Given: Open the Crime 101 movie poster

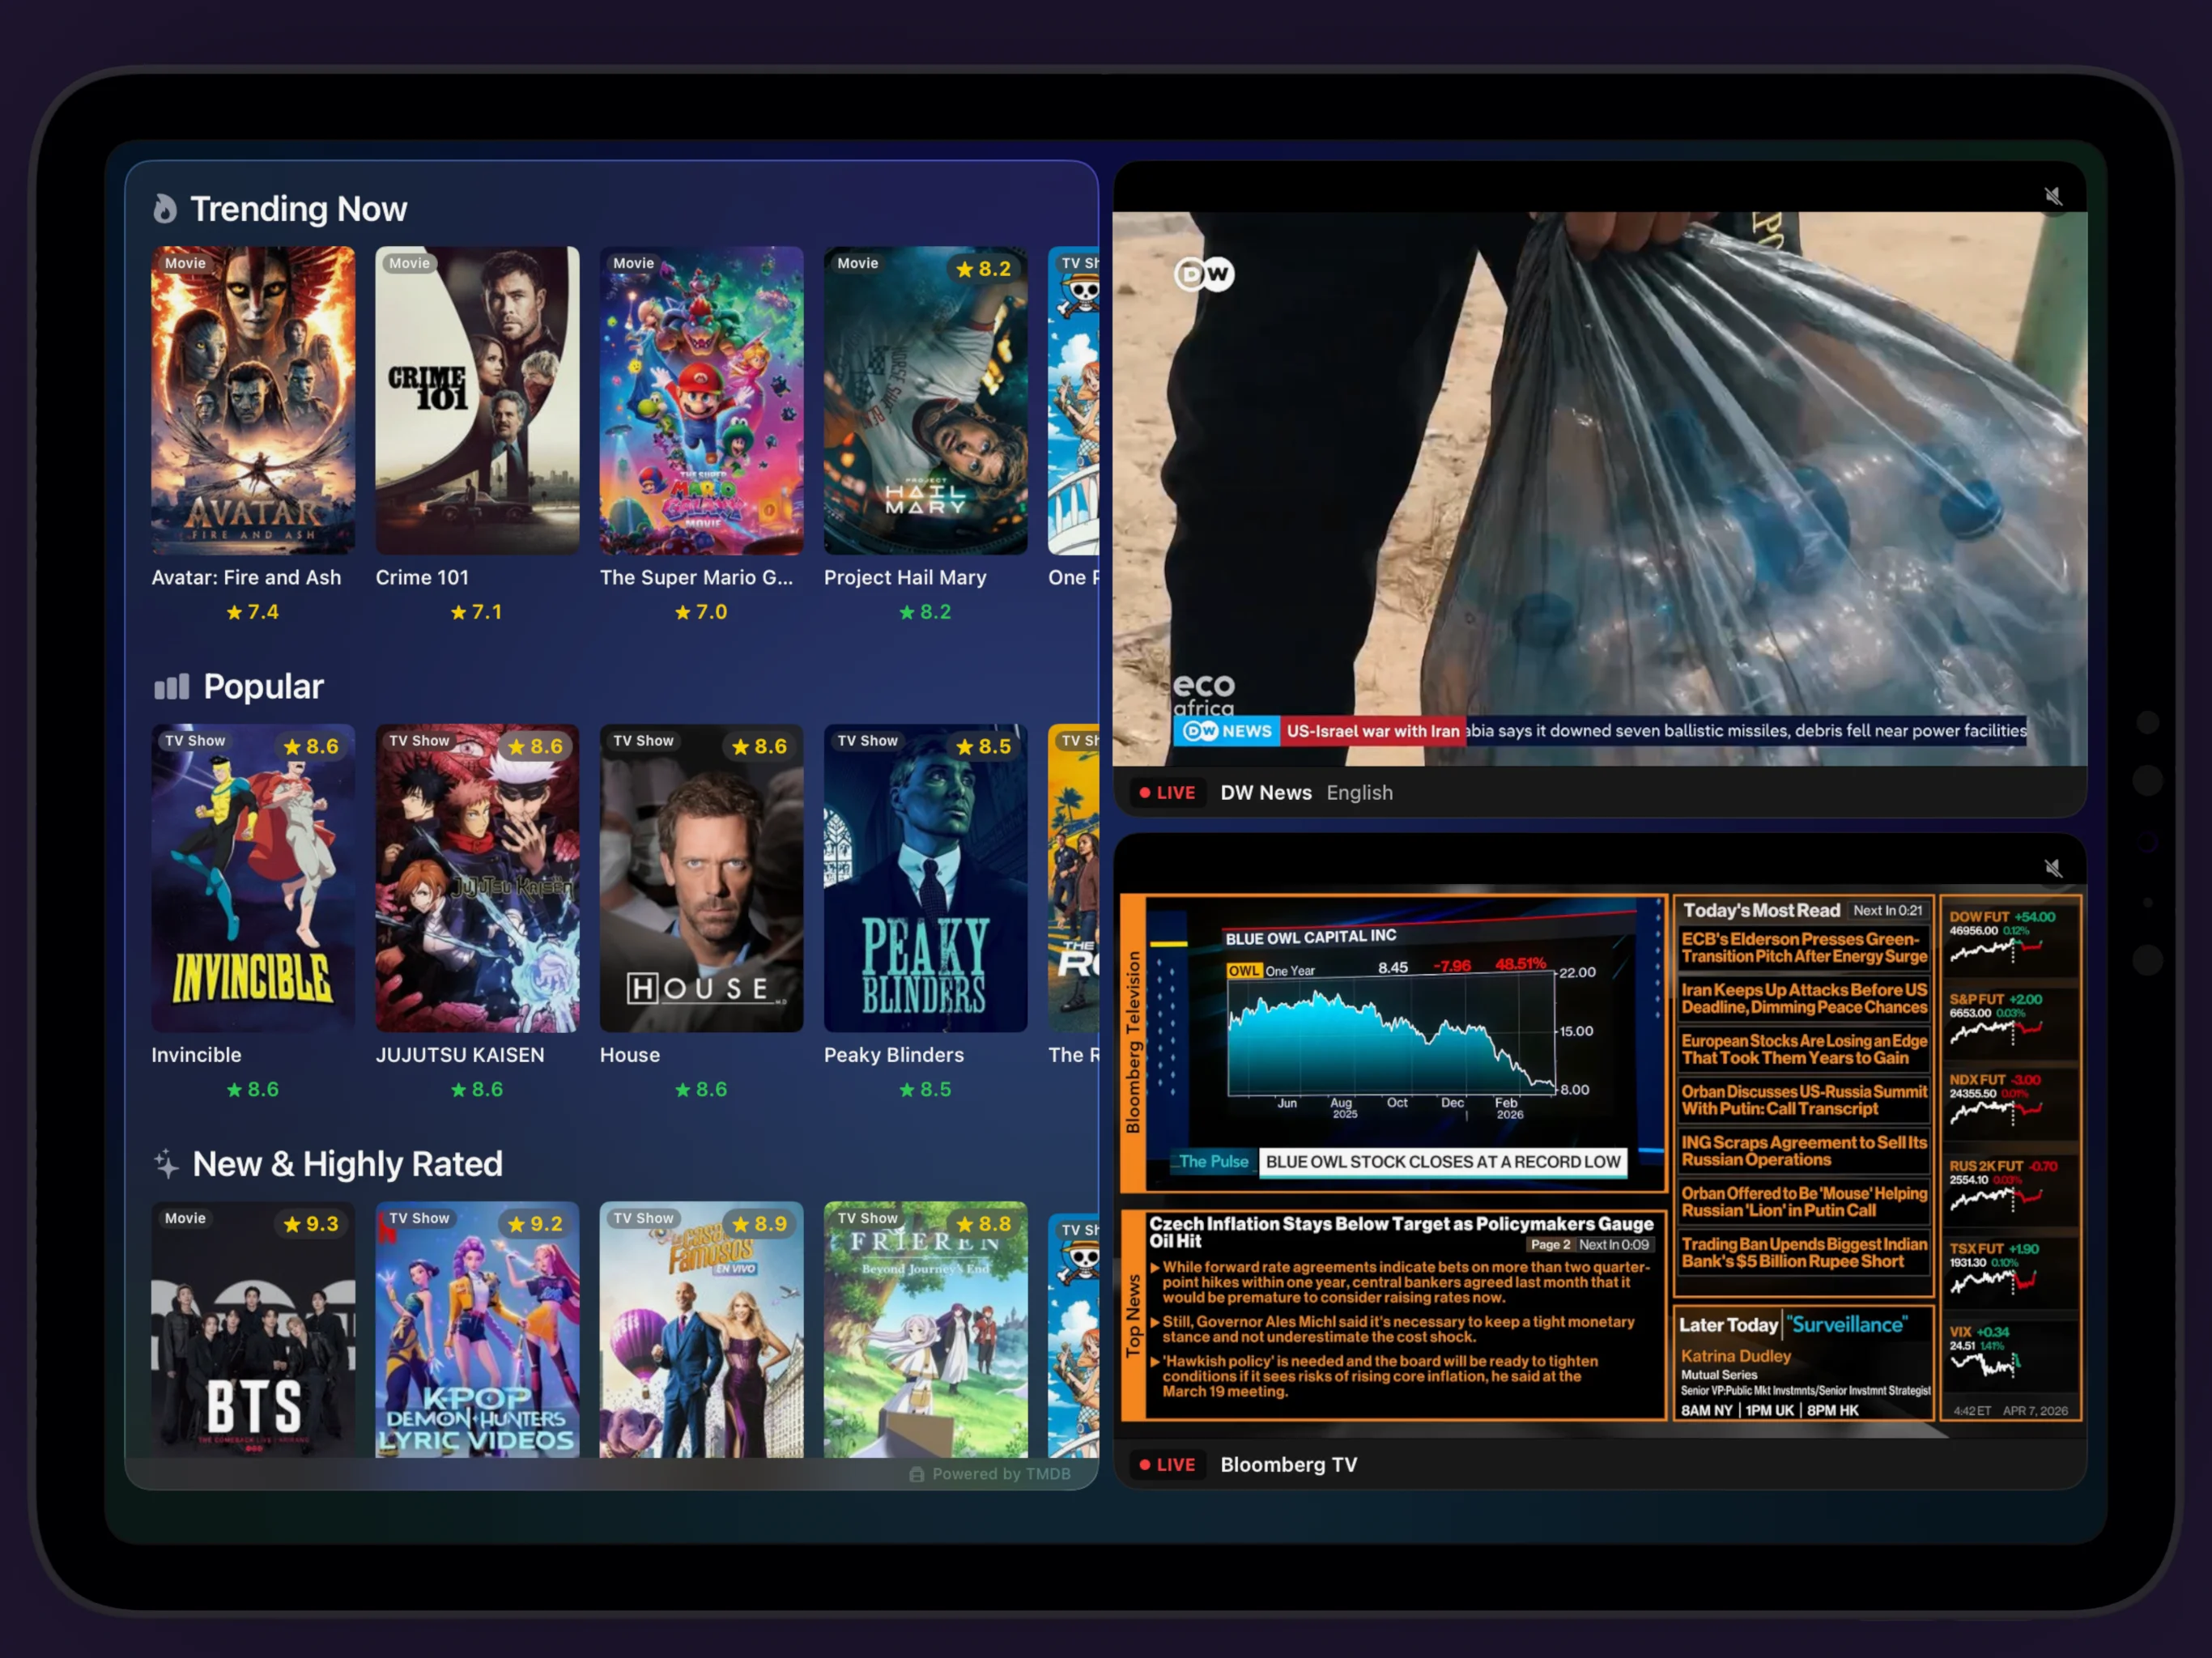Looking at the screenshot, I should pos(477,401).
